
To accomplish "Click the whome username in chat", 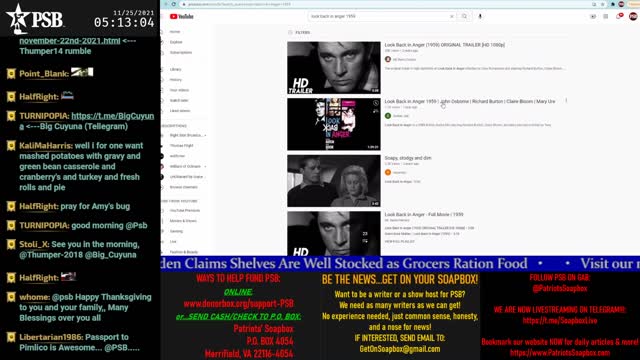I will pyautogui.click(x=34, y=297).
